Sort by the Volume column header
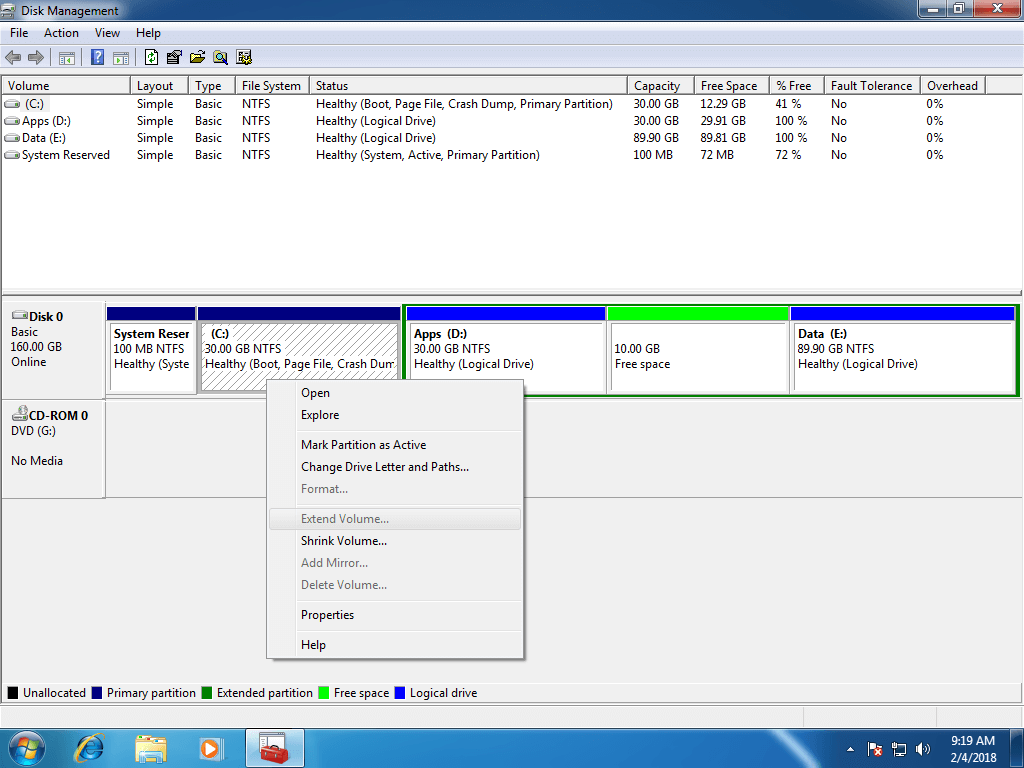The image size is (1024, 768). pos(66,86)
